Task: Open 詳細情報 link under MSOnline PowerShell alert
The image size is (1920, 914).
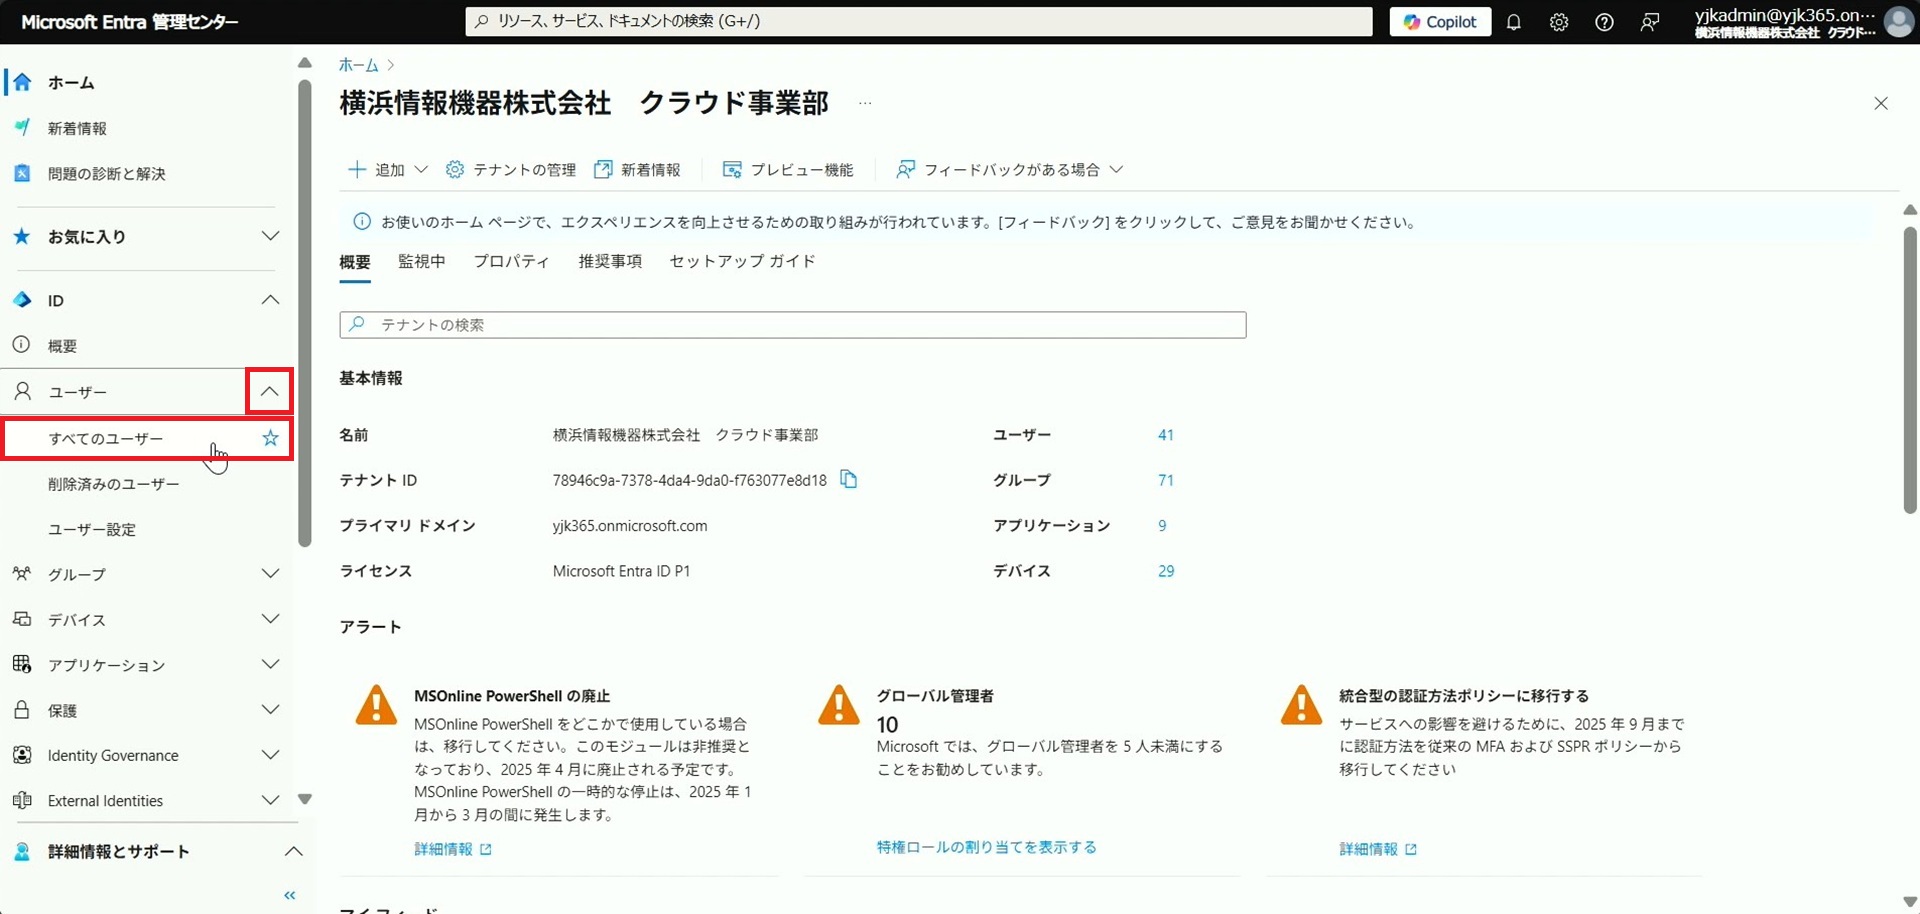Action: tap(453, 849)
